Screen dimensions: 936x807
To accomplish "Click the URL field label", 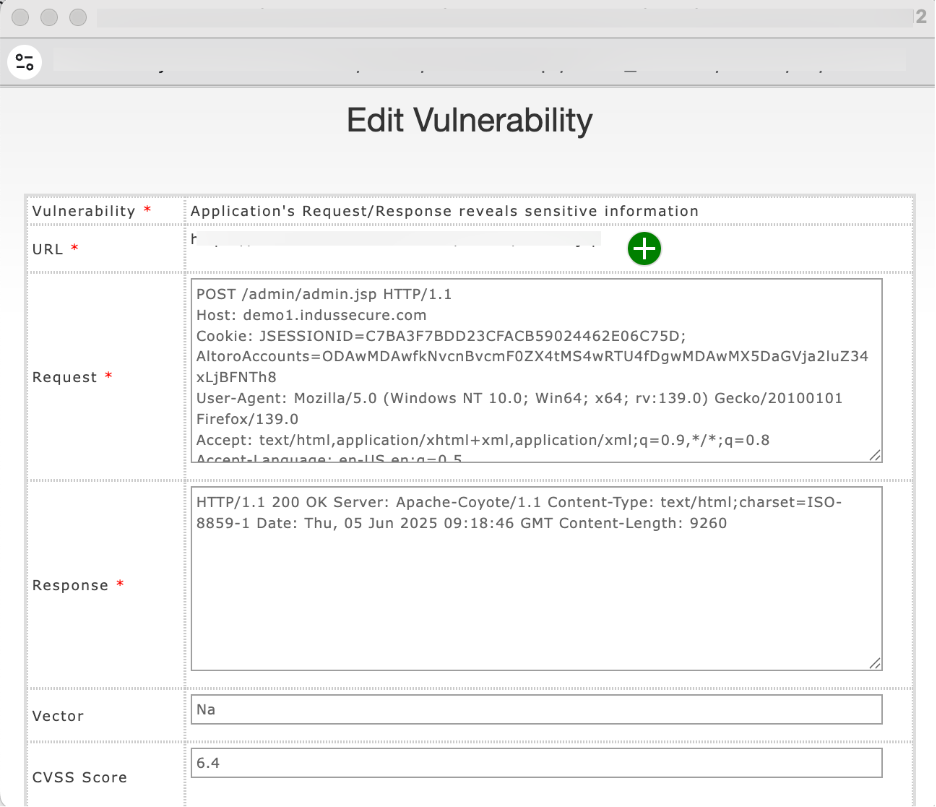I will 48,249.
